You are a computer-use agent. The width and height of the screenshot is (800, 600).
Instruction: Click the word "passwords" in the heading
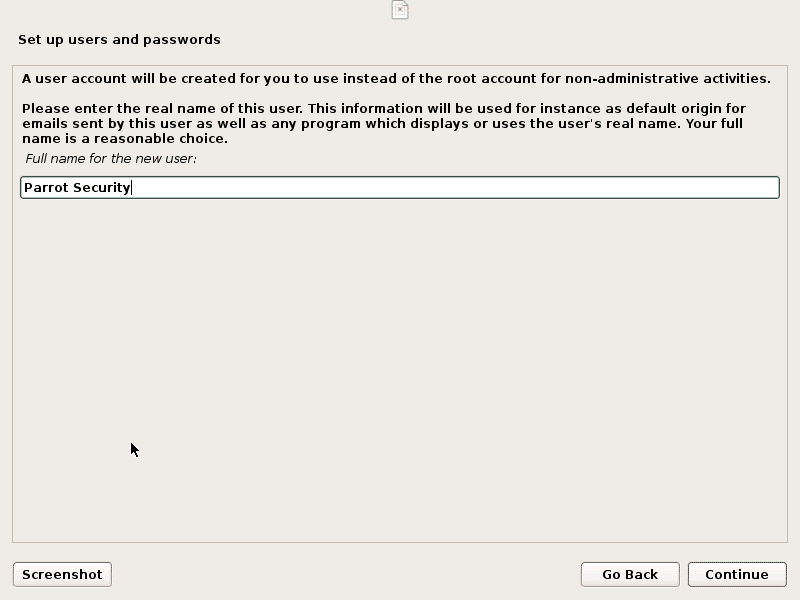186,40
